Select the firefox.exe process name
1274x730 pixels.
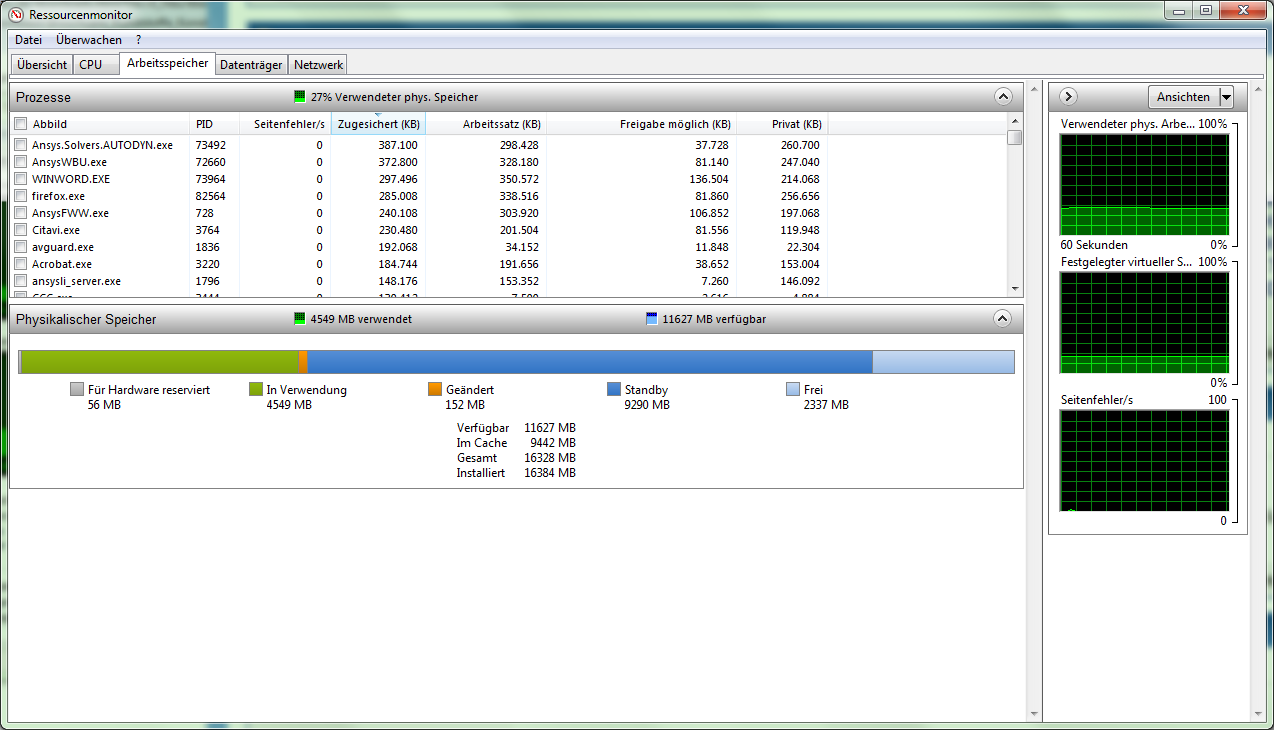[58, 196]
